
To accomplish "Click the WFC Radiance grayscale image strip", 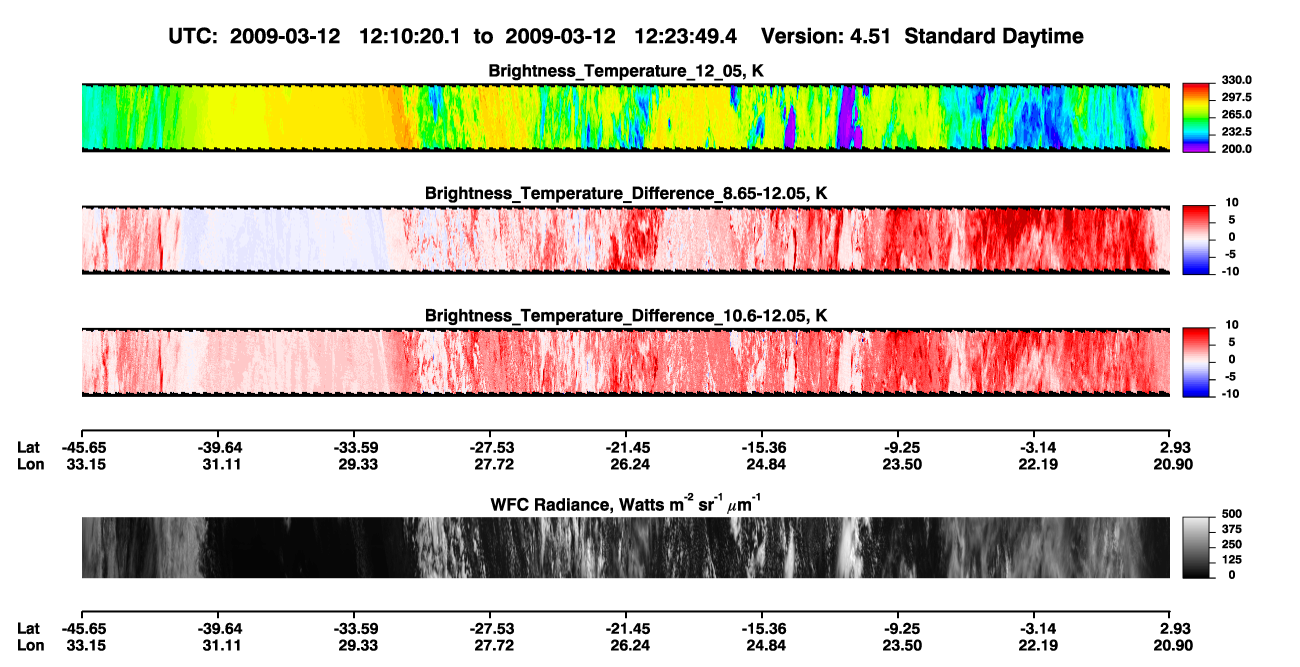I will pyautogui.click(x=625, y=548).
